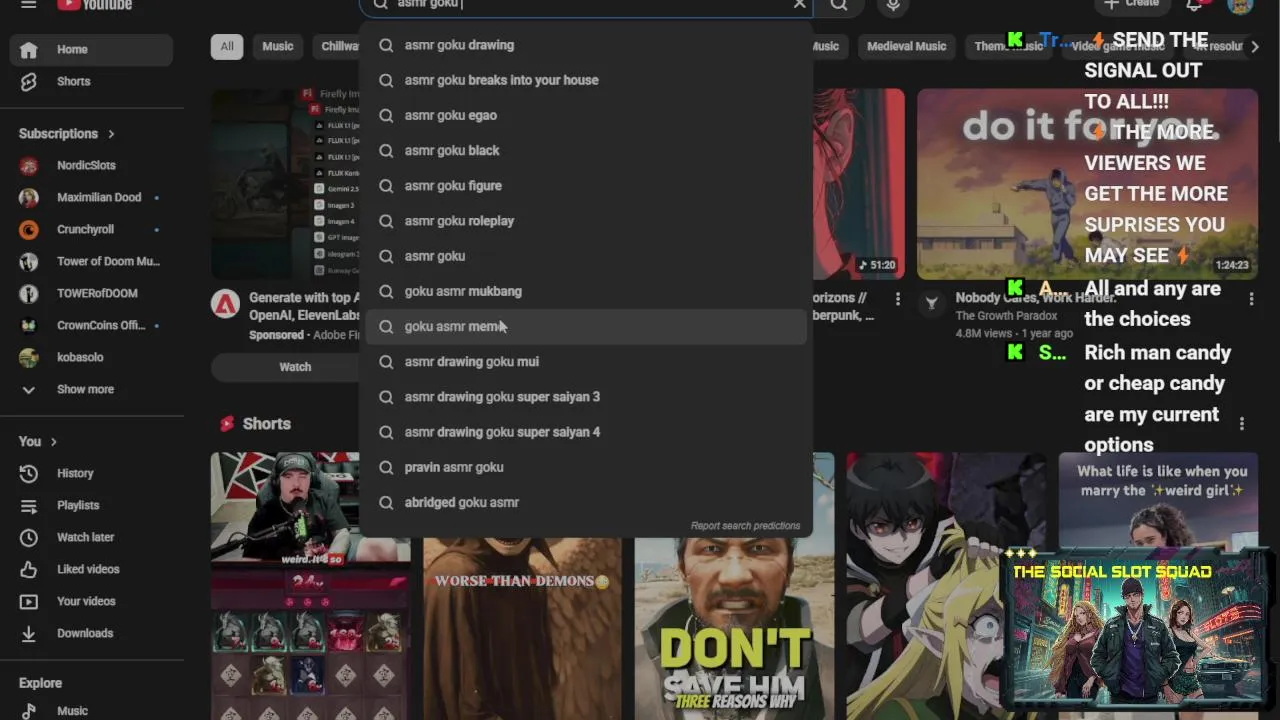Select the Medieval Music filter chip

(906, 46)
